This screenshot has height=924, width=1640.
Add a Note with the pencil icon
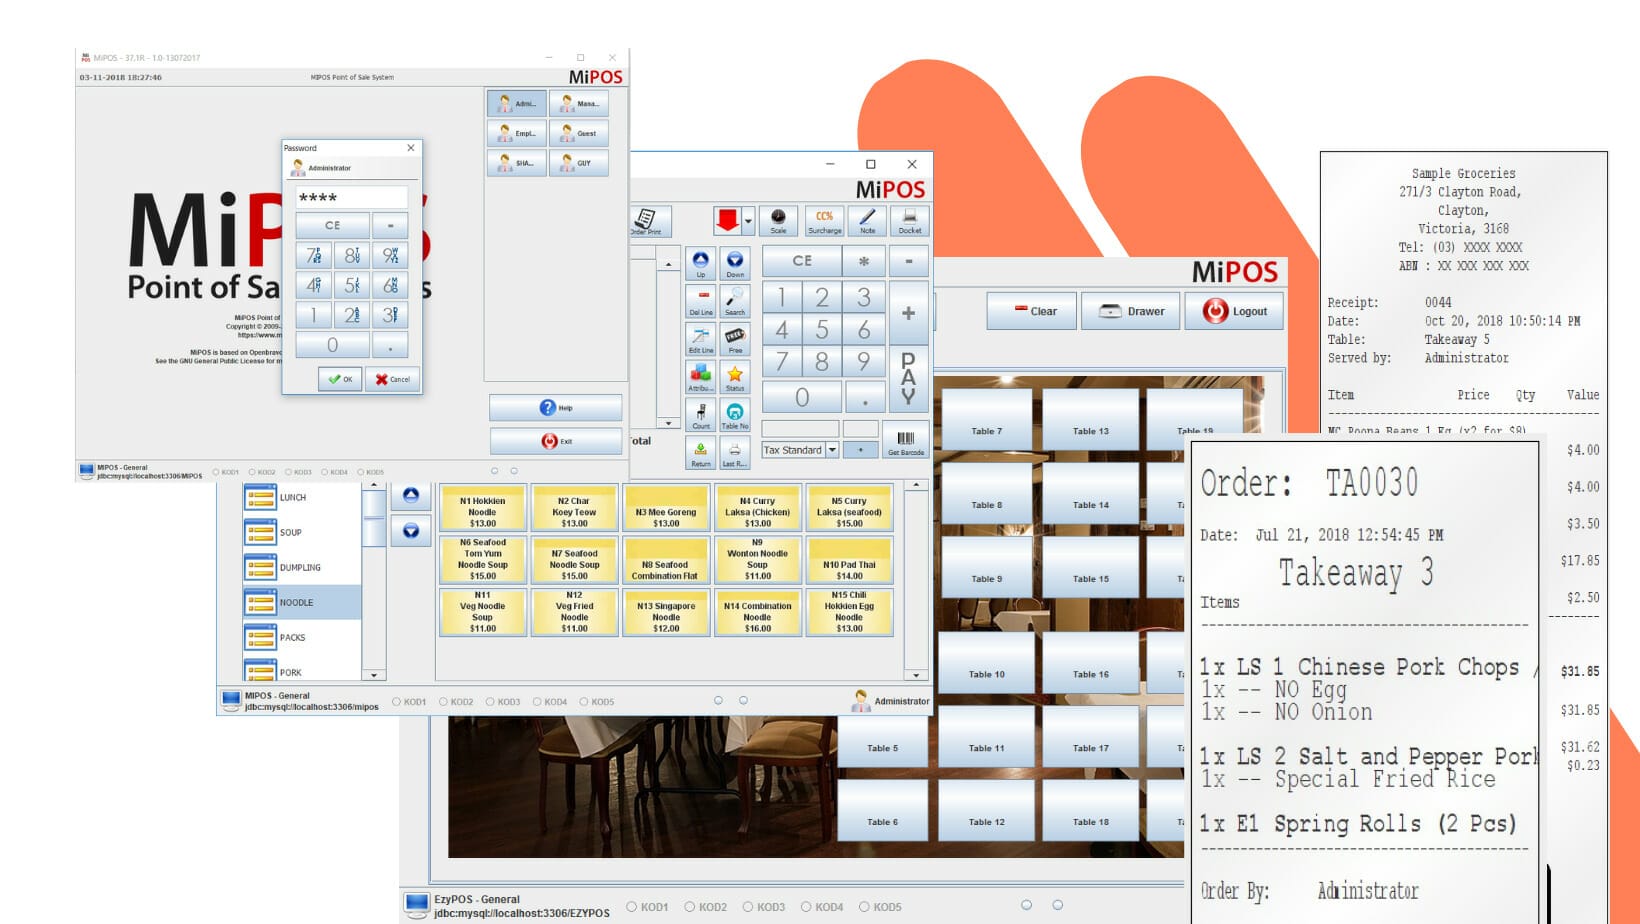[x=867, y=221]
